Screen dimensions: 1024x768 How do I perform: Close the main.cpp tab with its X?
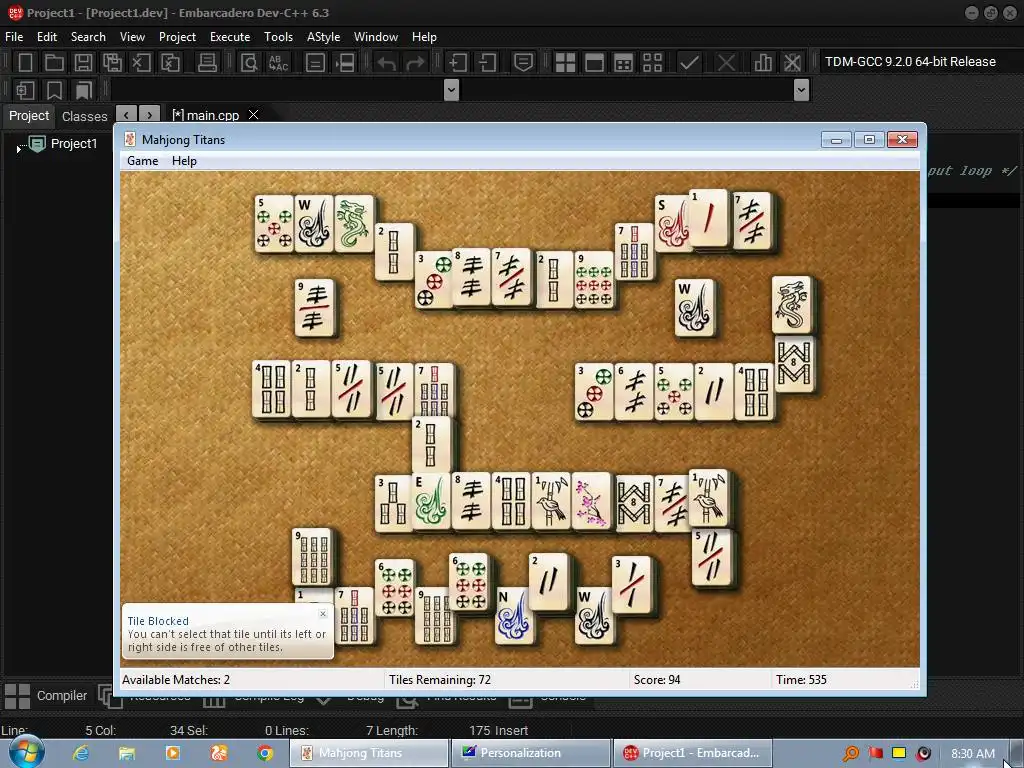[253, 114]
